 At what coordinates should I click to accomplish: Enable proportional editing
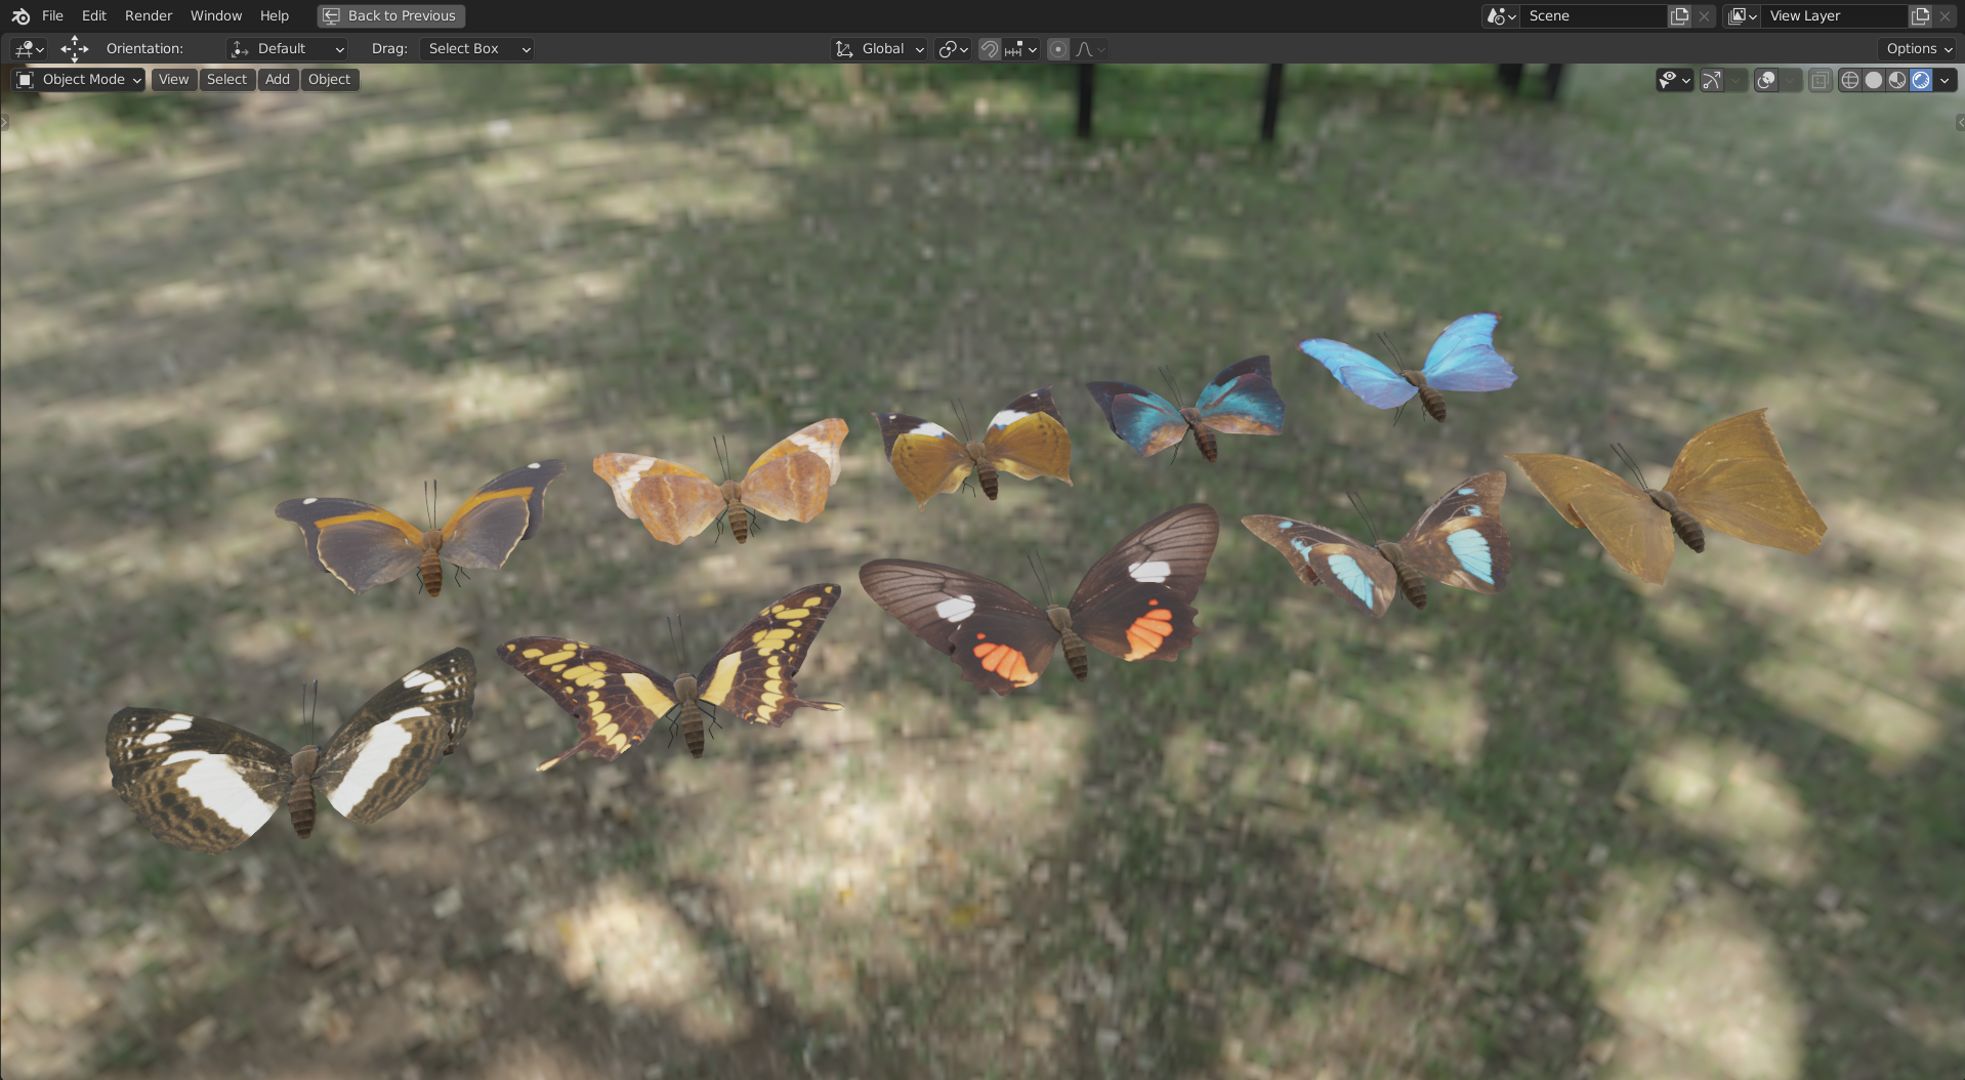click(1058, 49)
